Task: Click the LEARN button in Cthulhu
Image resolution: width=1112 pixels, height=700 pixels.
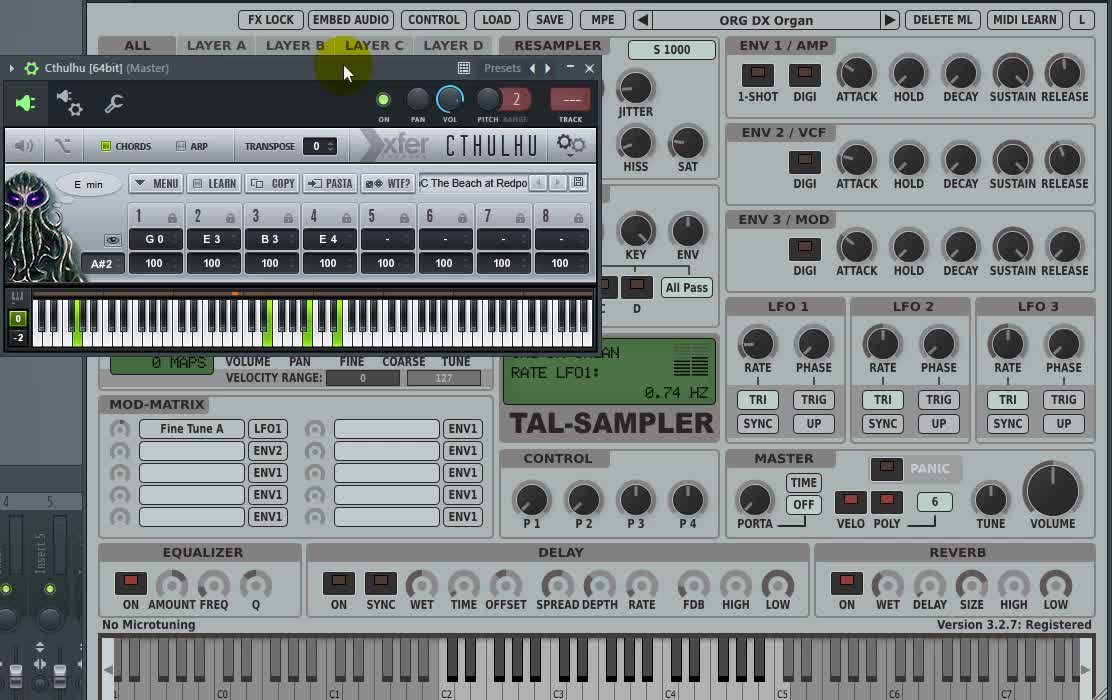Action: pos(214,183)
